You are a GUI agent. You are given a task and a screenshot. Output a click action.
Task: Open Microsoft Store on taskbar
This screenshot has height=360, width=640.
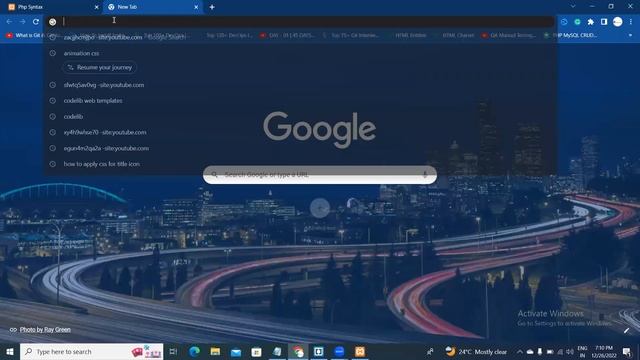(256, 351)
